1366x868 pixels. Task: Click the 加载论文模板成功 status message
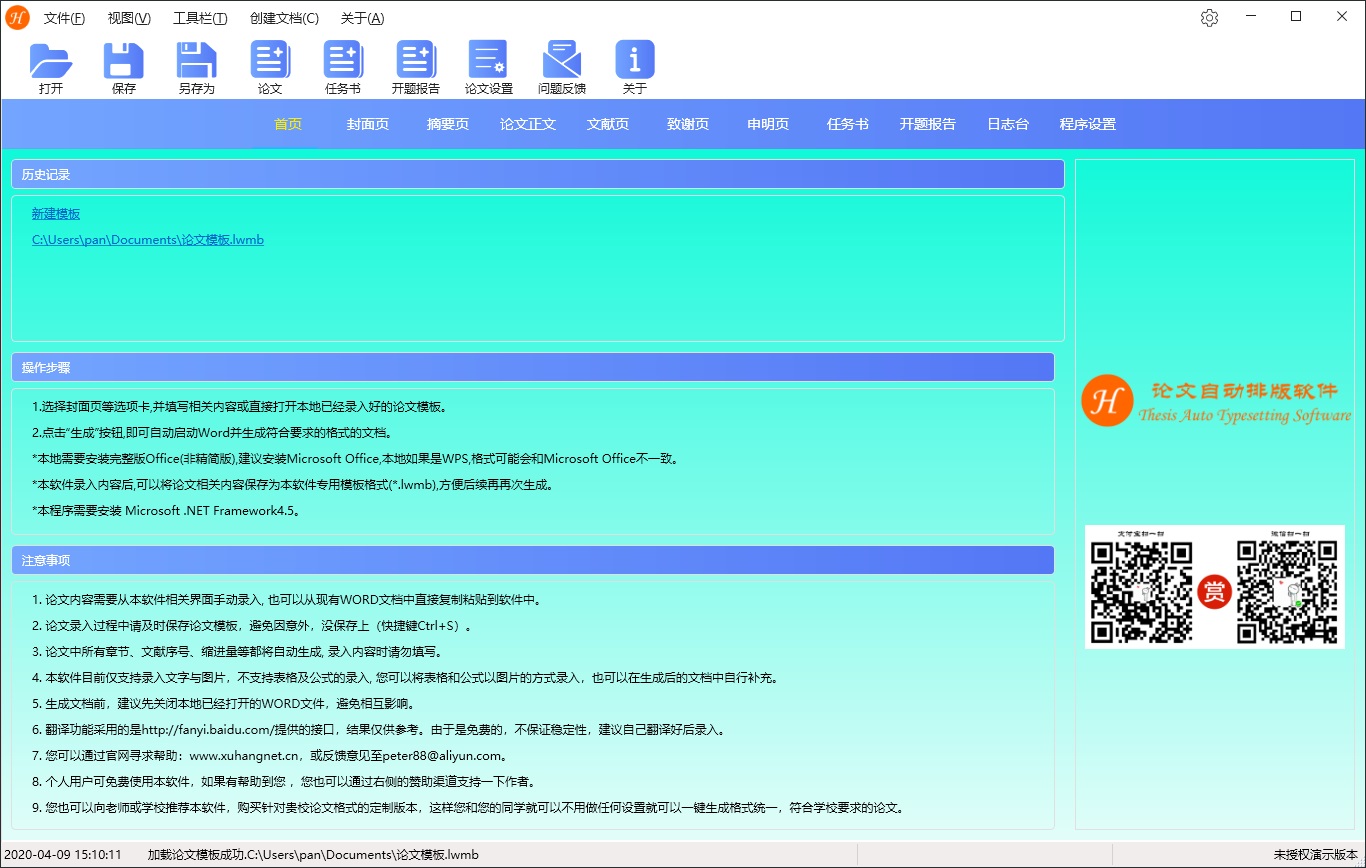click(313, 855)
